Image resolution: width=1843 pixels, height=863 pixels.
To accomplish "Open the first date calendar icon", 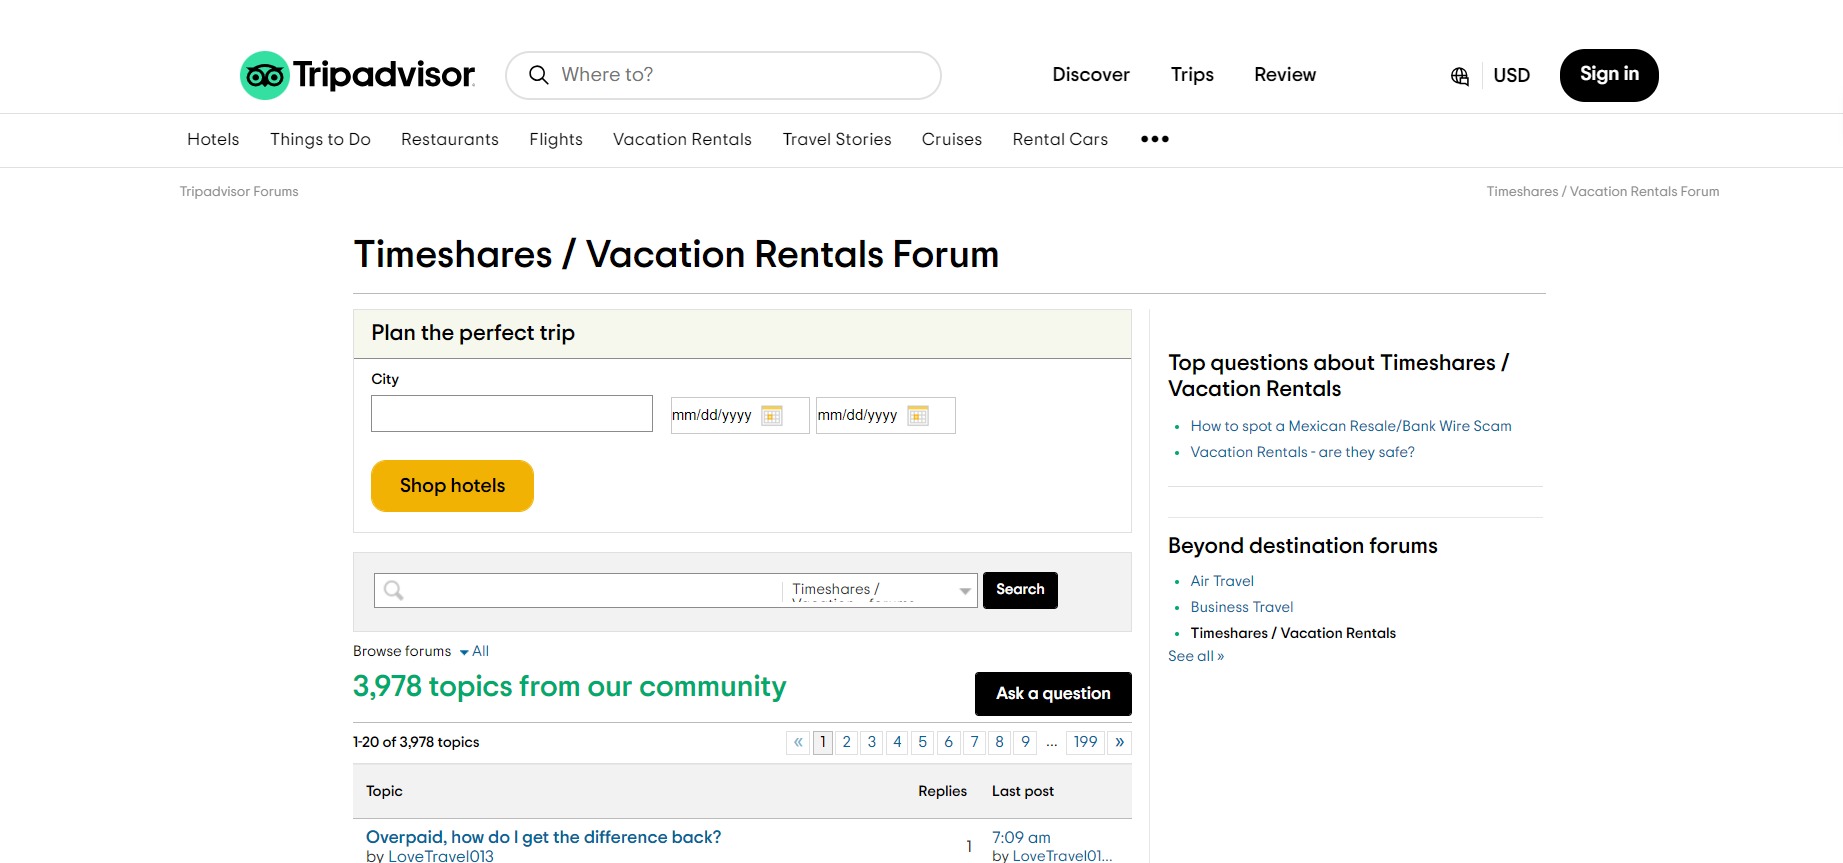I will coord(772,415).
